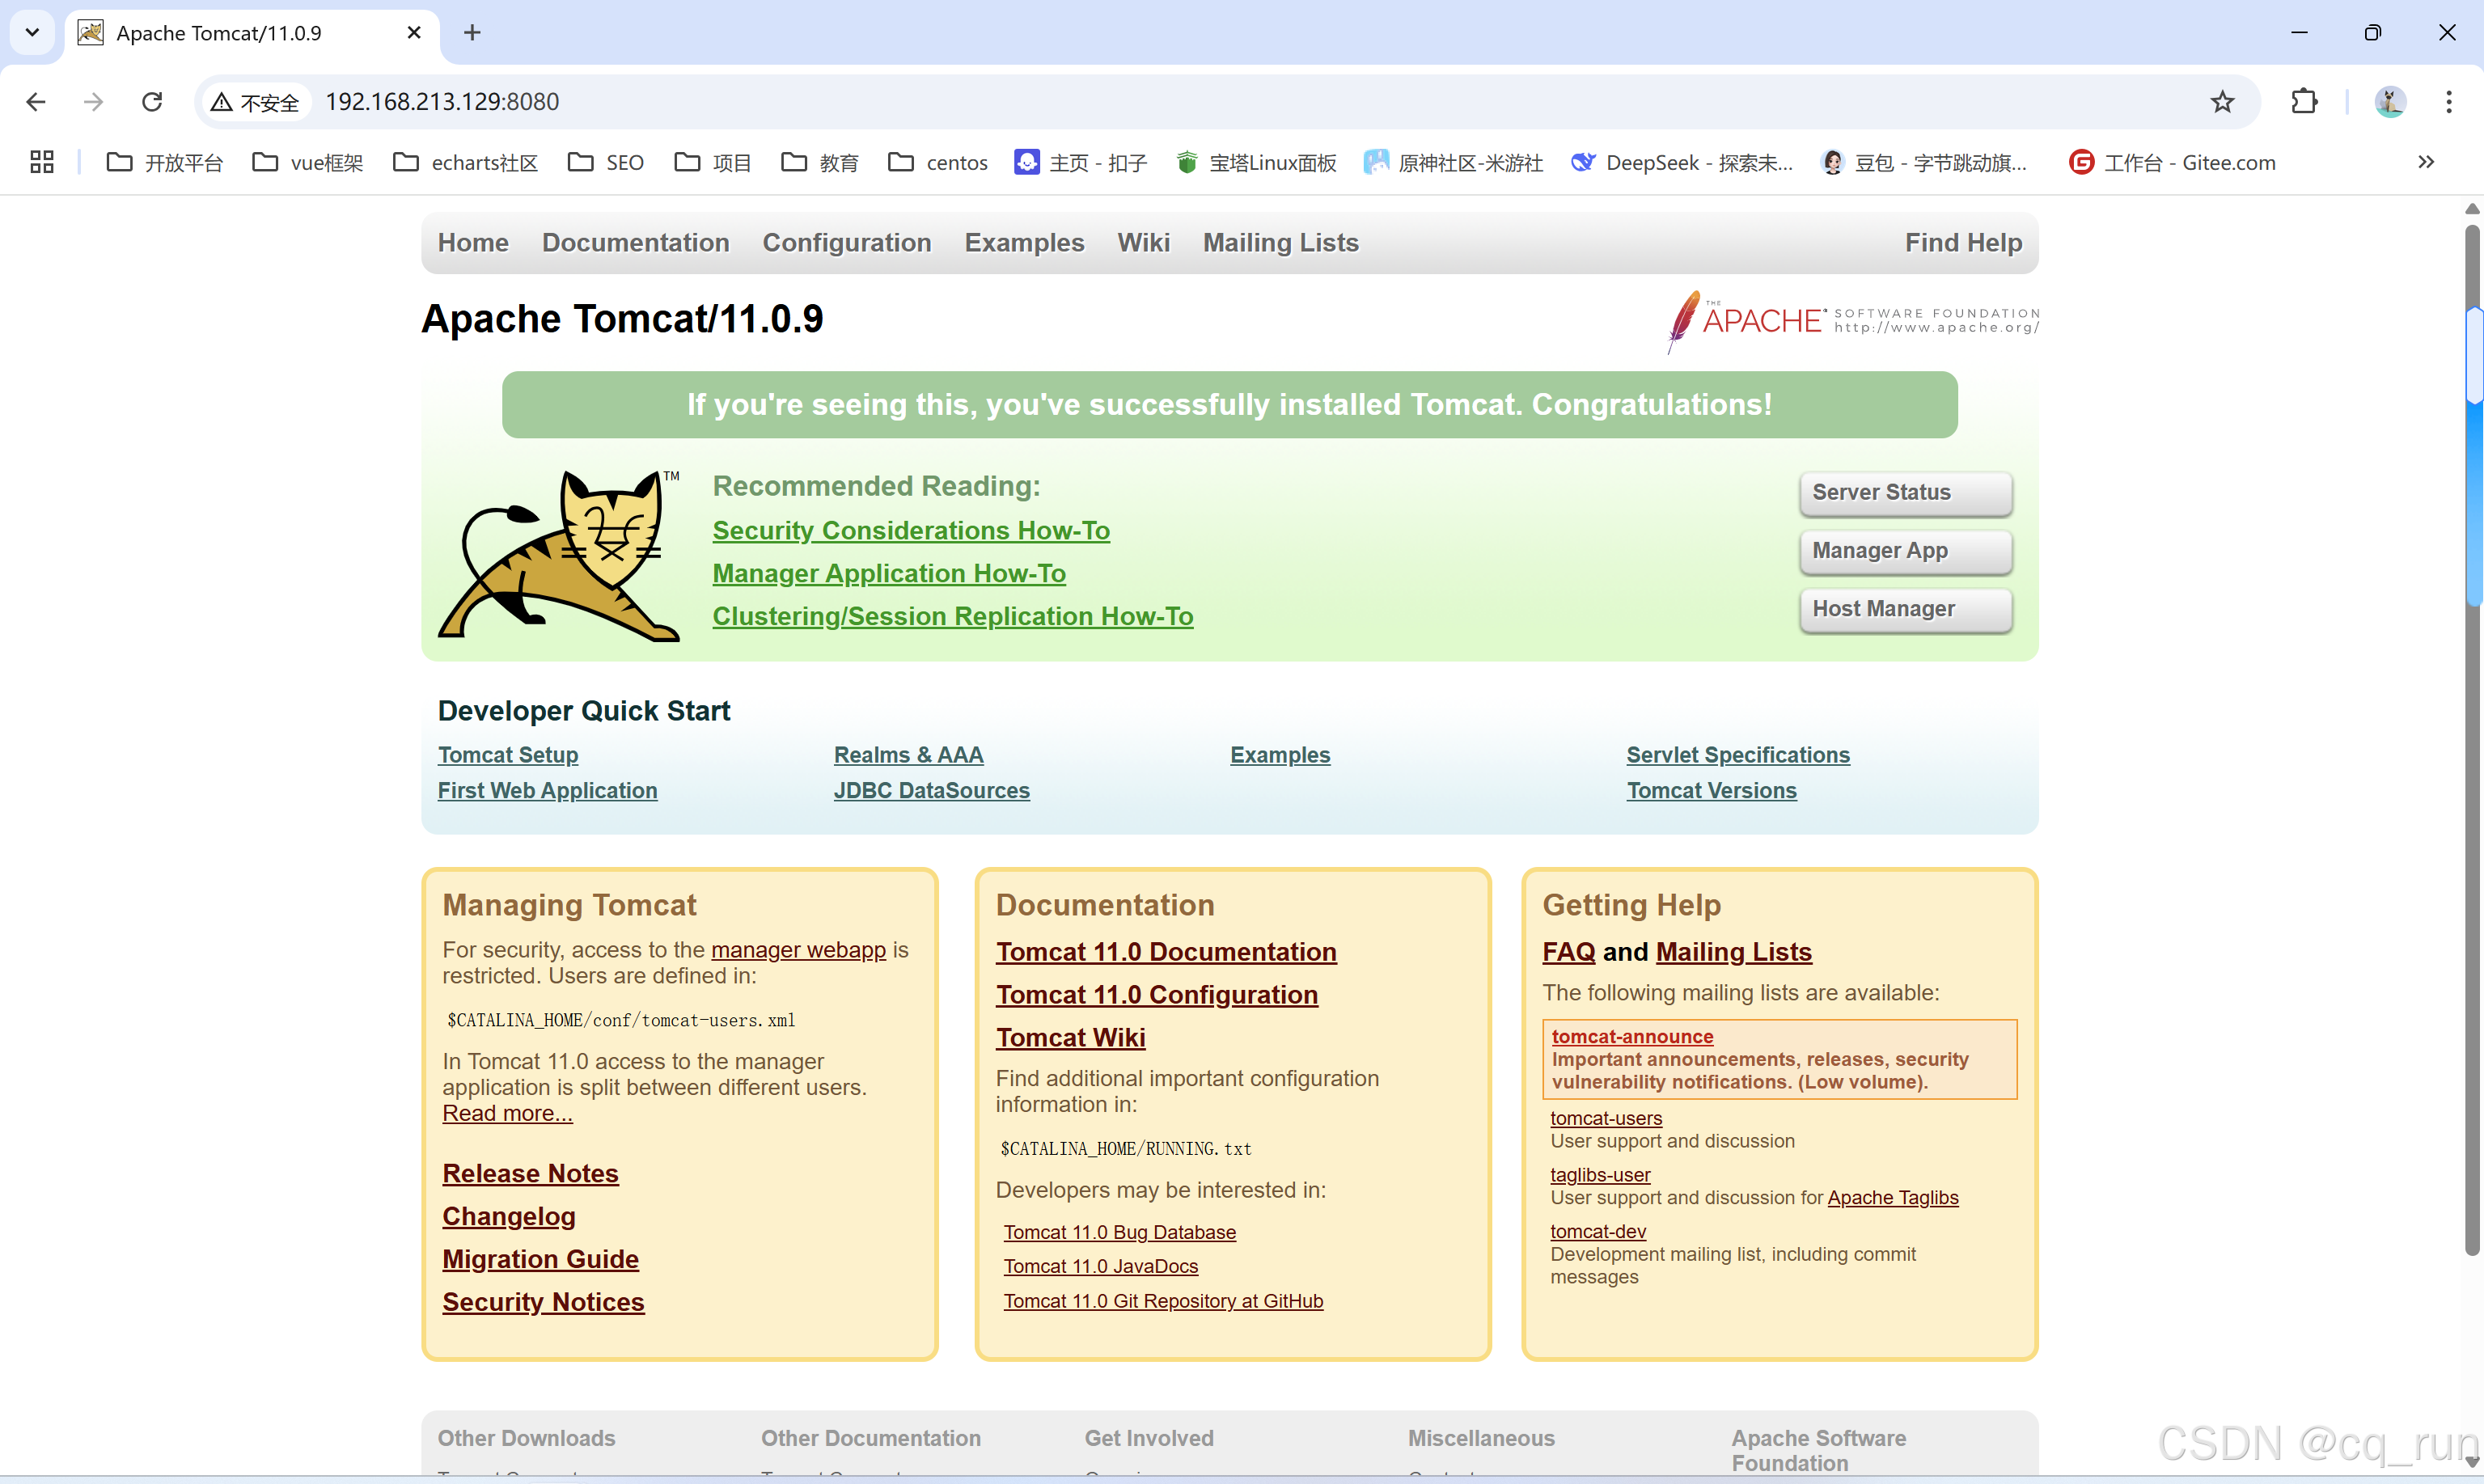Click the Server Status button
Image resolution: width=2484 pixels, height=1484 pixels.
[x=1906, y=493]
